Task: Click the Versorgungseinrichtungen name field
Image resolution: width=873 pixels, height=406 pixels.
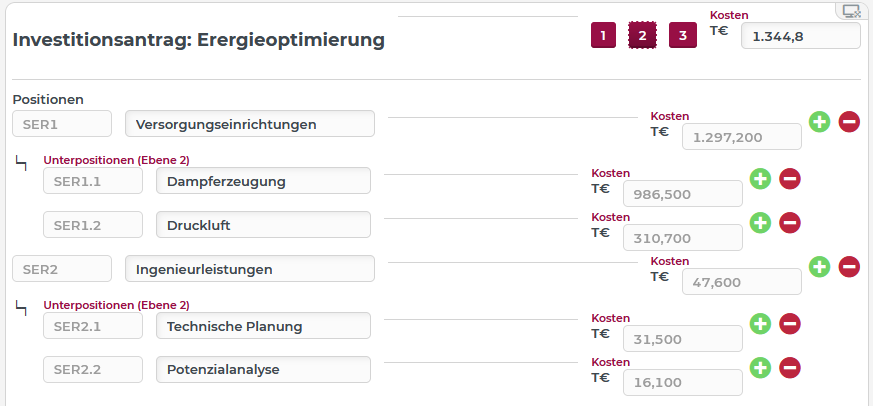Action: tap(250, 124)
